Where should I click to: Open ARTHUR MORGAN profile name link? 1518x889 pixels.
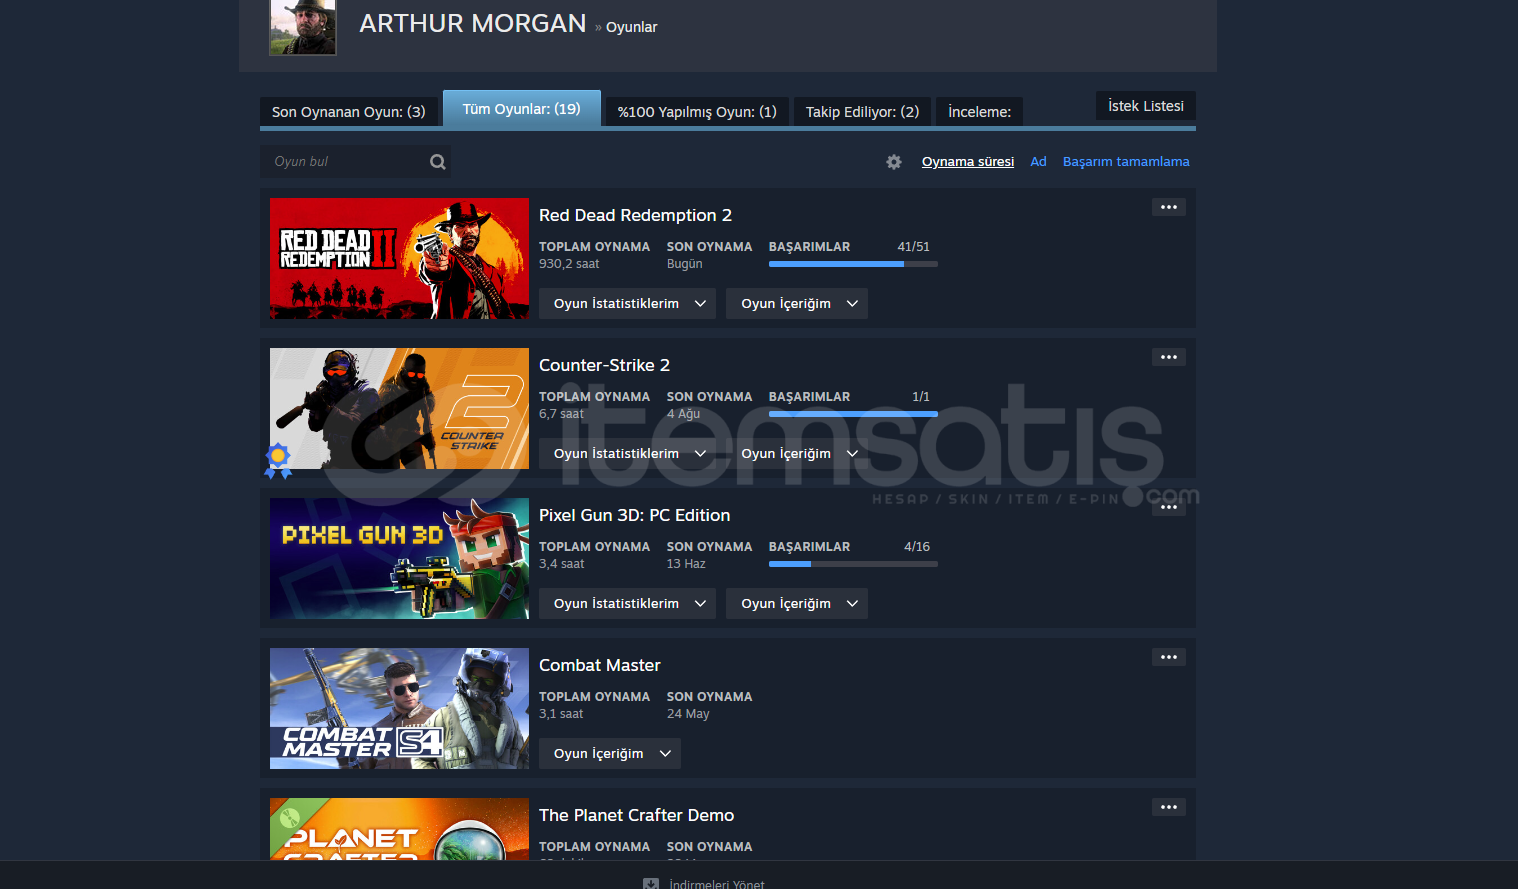coord(473,24)
